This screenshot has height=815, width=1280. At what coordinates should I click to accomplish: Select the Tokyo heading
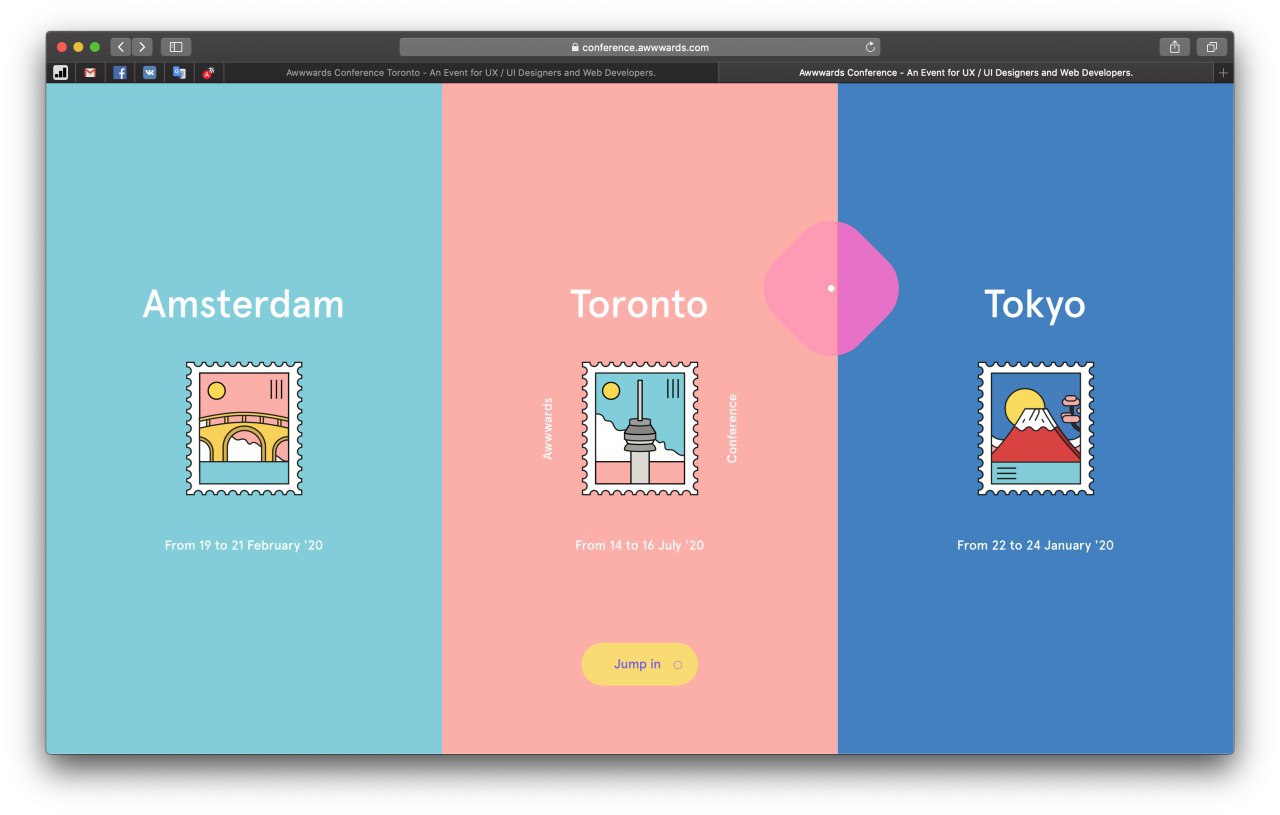click(1035, 305)
